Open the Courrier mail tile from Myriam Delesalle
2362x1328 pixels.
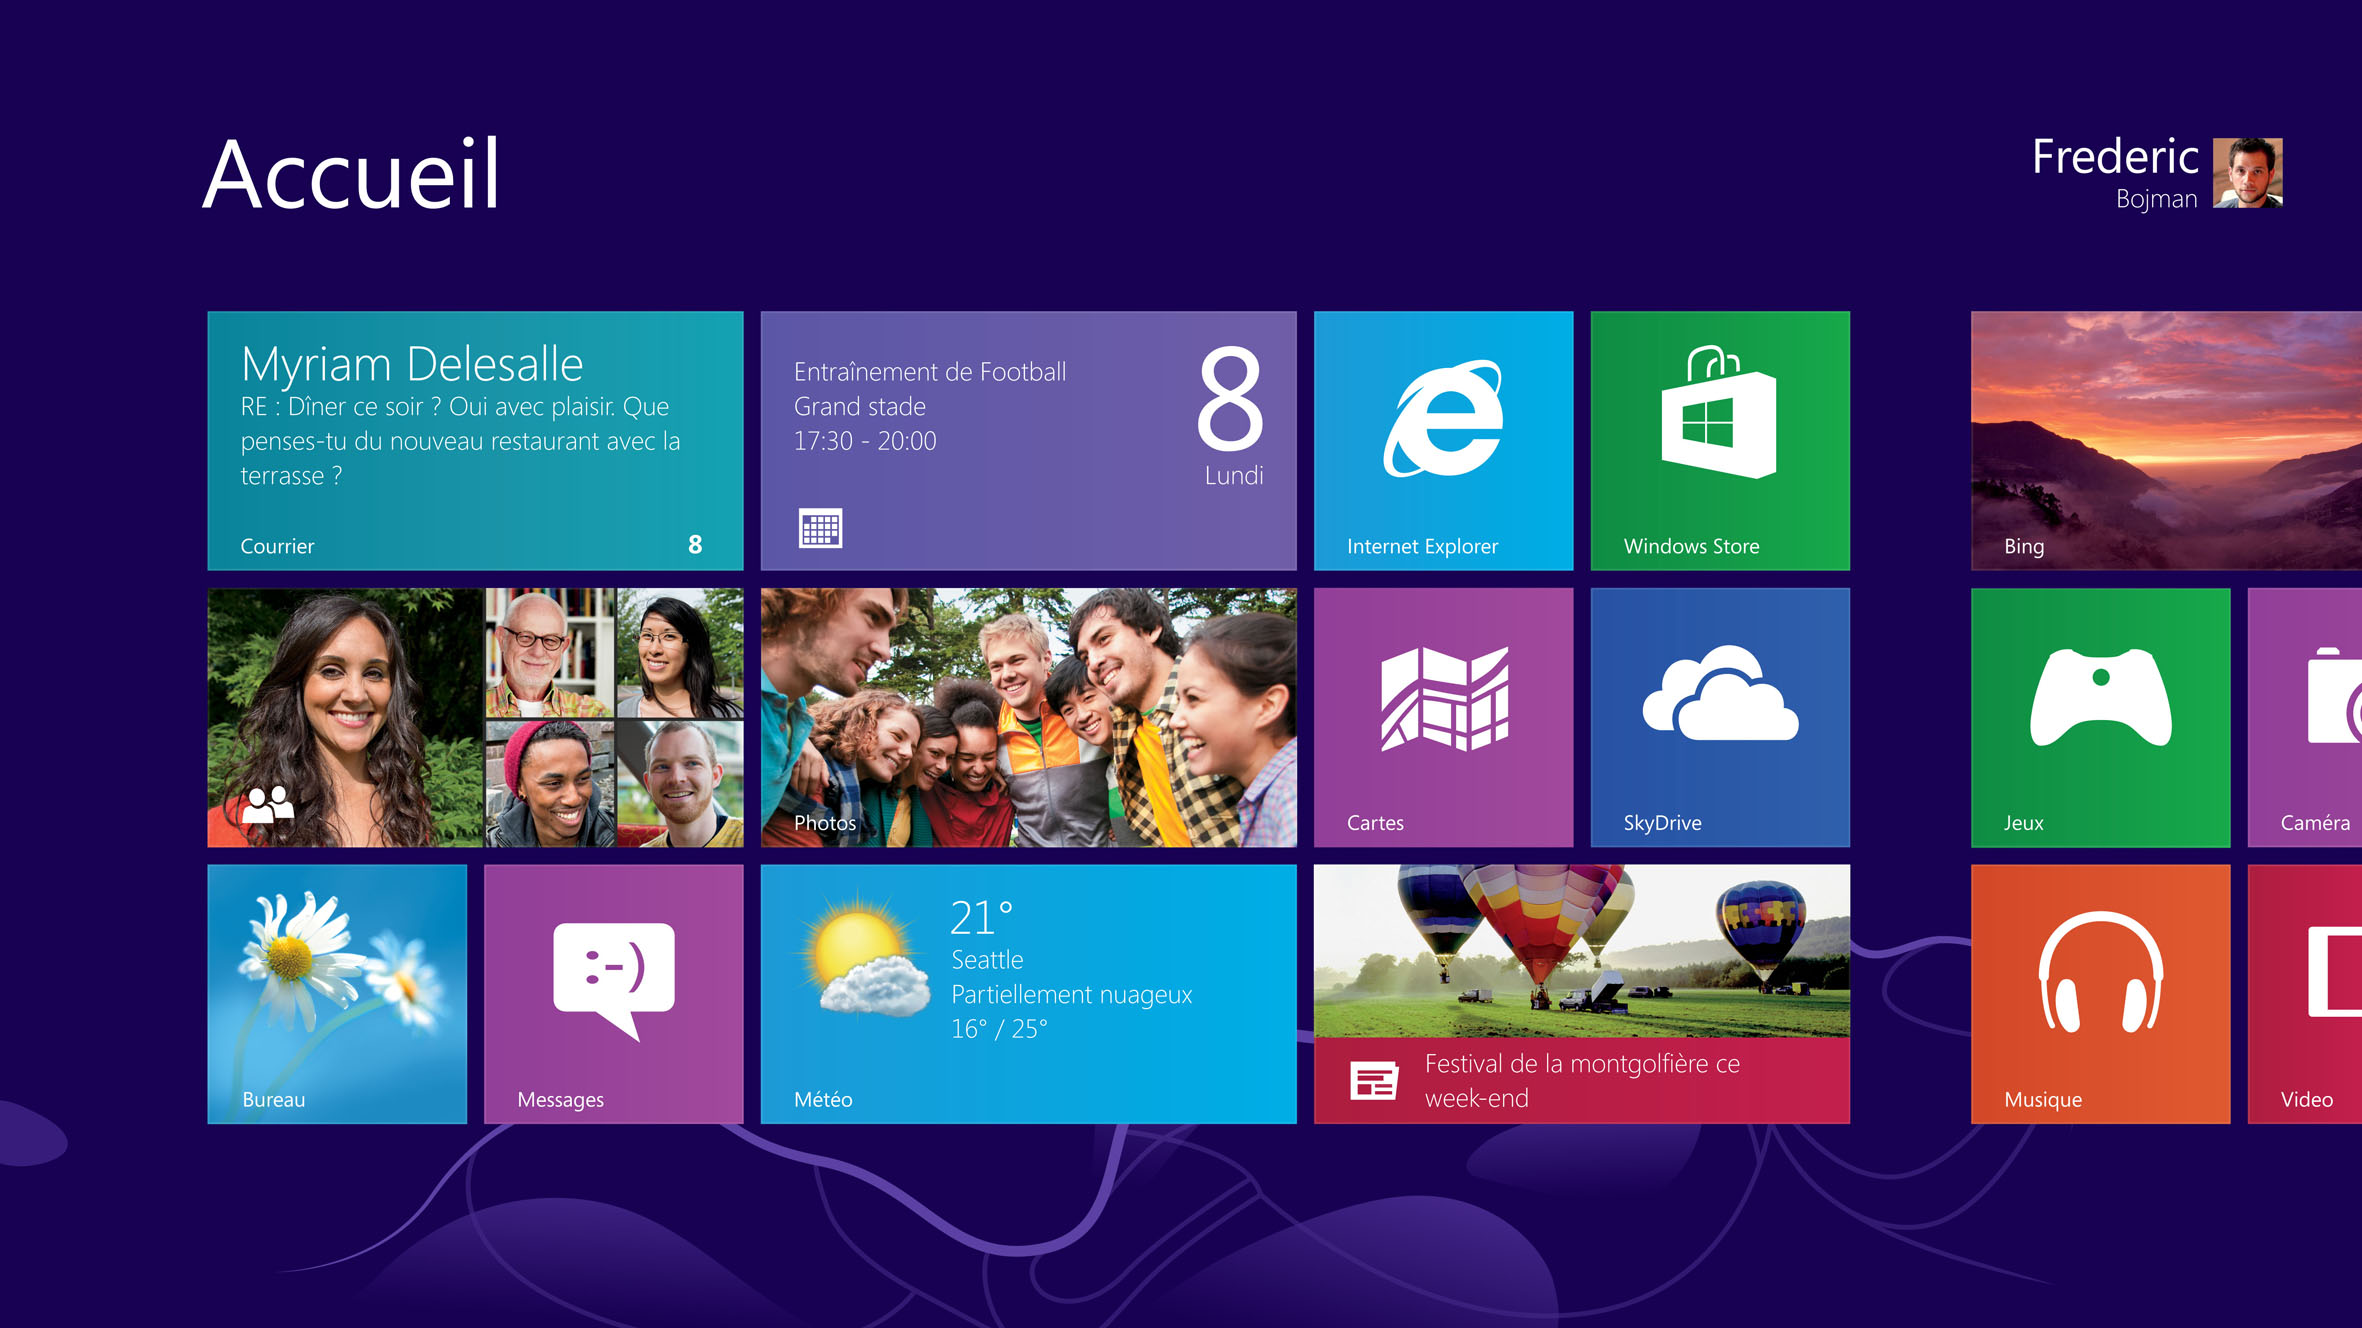(475, 440)
